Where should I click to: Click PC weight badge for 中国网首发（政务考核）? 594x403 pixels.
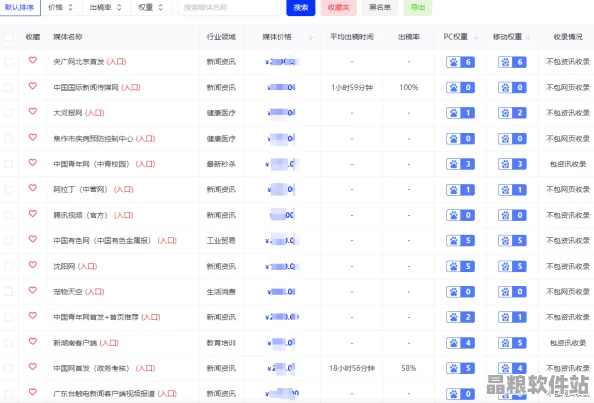pyautogui.click(x=460, y=368)
